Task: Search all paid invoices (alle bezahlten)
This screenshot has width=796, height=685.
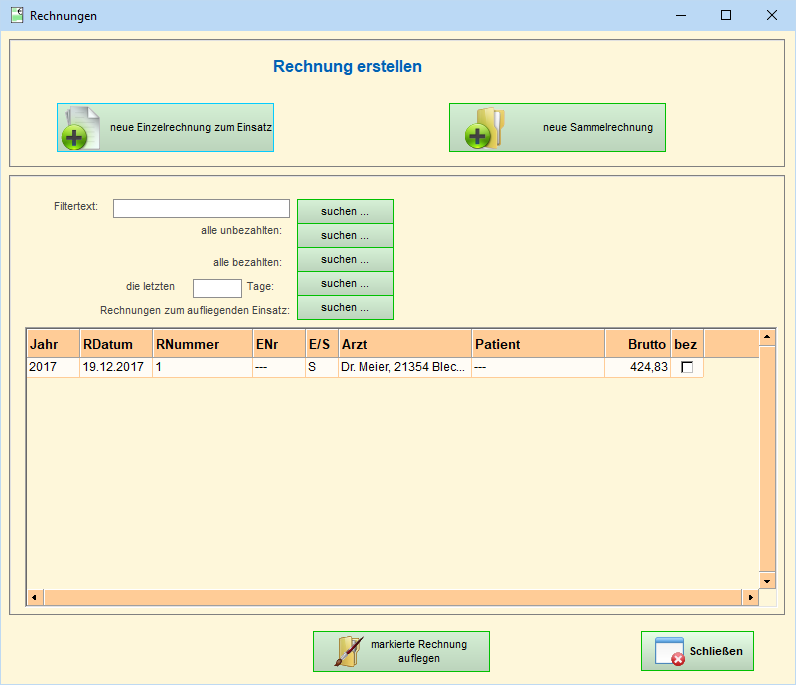Action: (x=345, y=260)
